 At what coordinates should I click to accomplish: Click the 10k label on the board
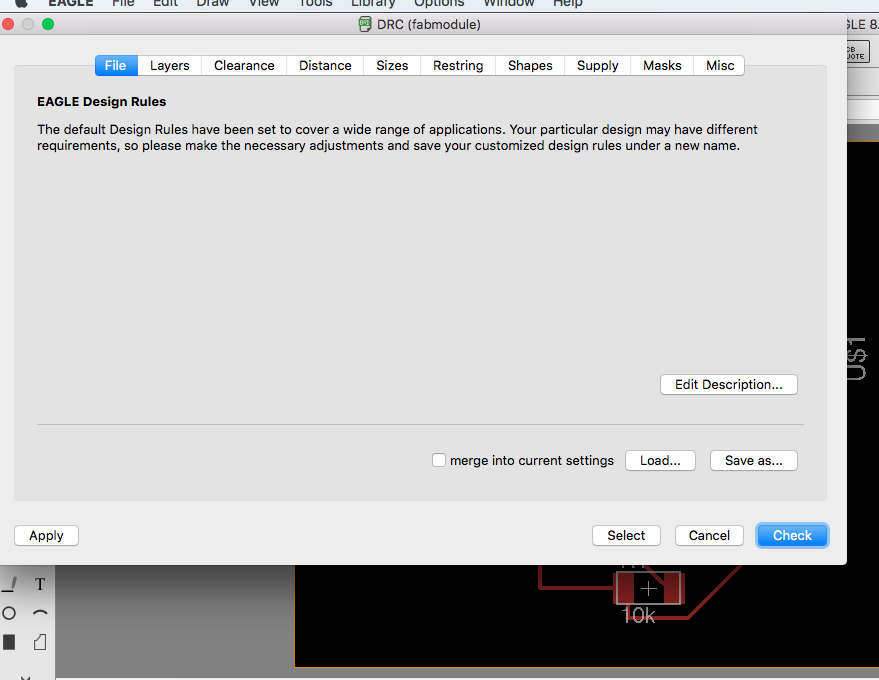pyautogui.click(x=638, y=616)
